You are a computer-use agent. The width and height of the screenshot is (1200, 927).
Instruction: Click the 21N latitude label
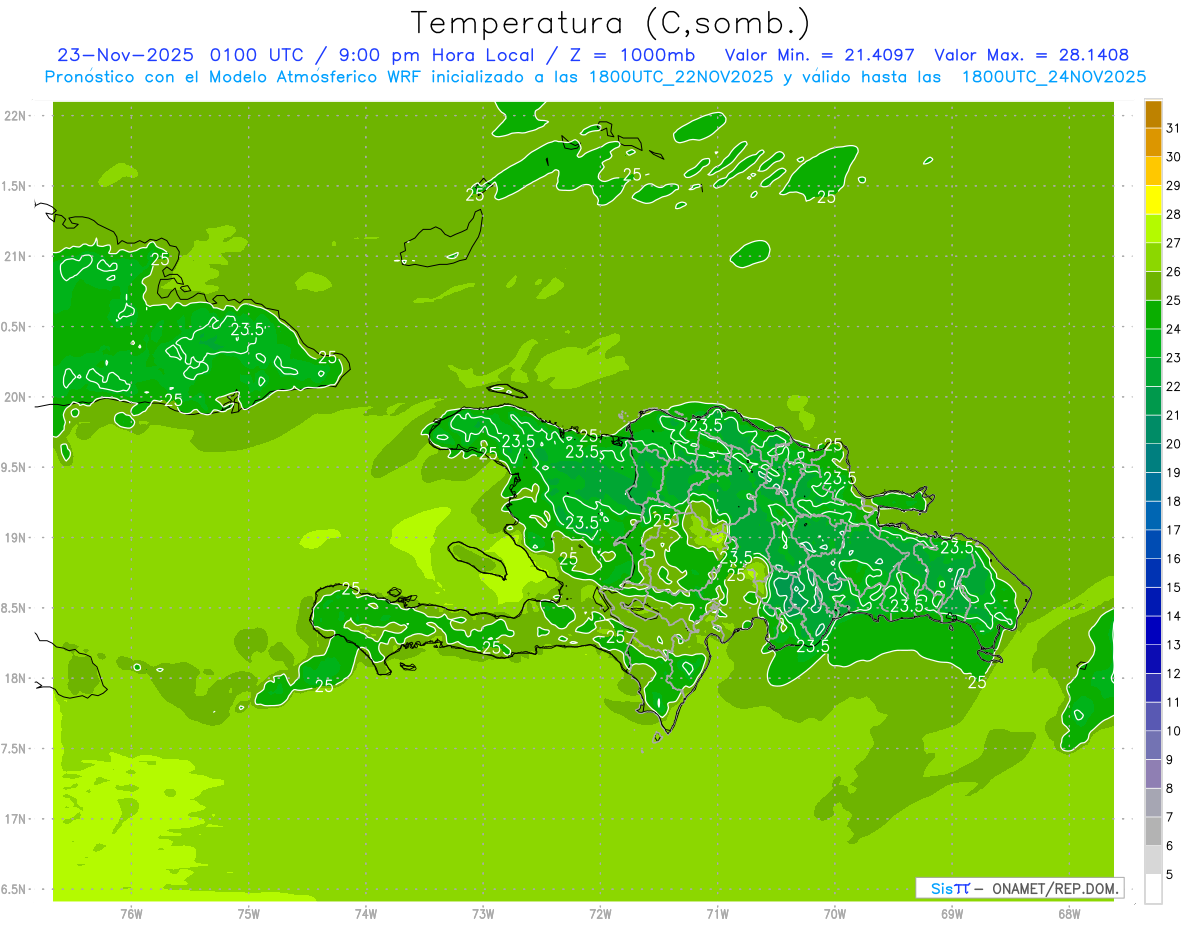pos(15,257)
